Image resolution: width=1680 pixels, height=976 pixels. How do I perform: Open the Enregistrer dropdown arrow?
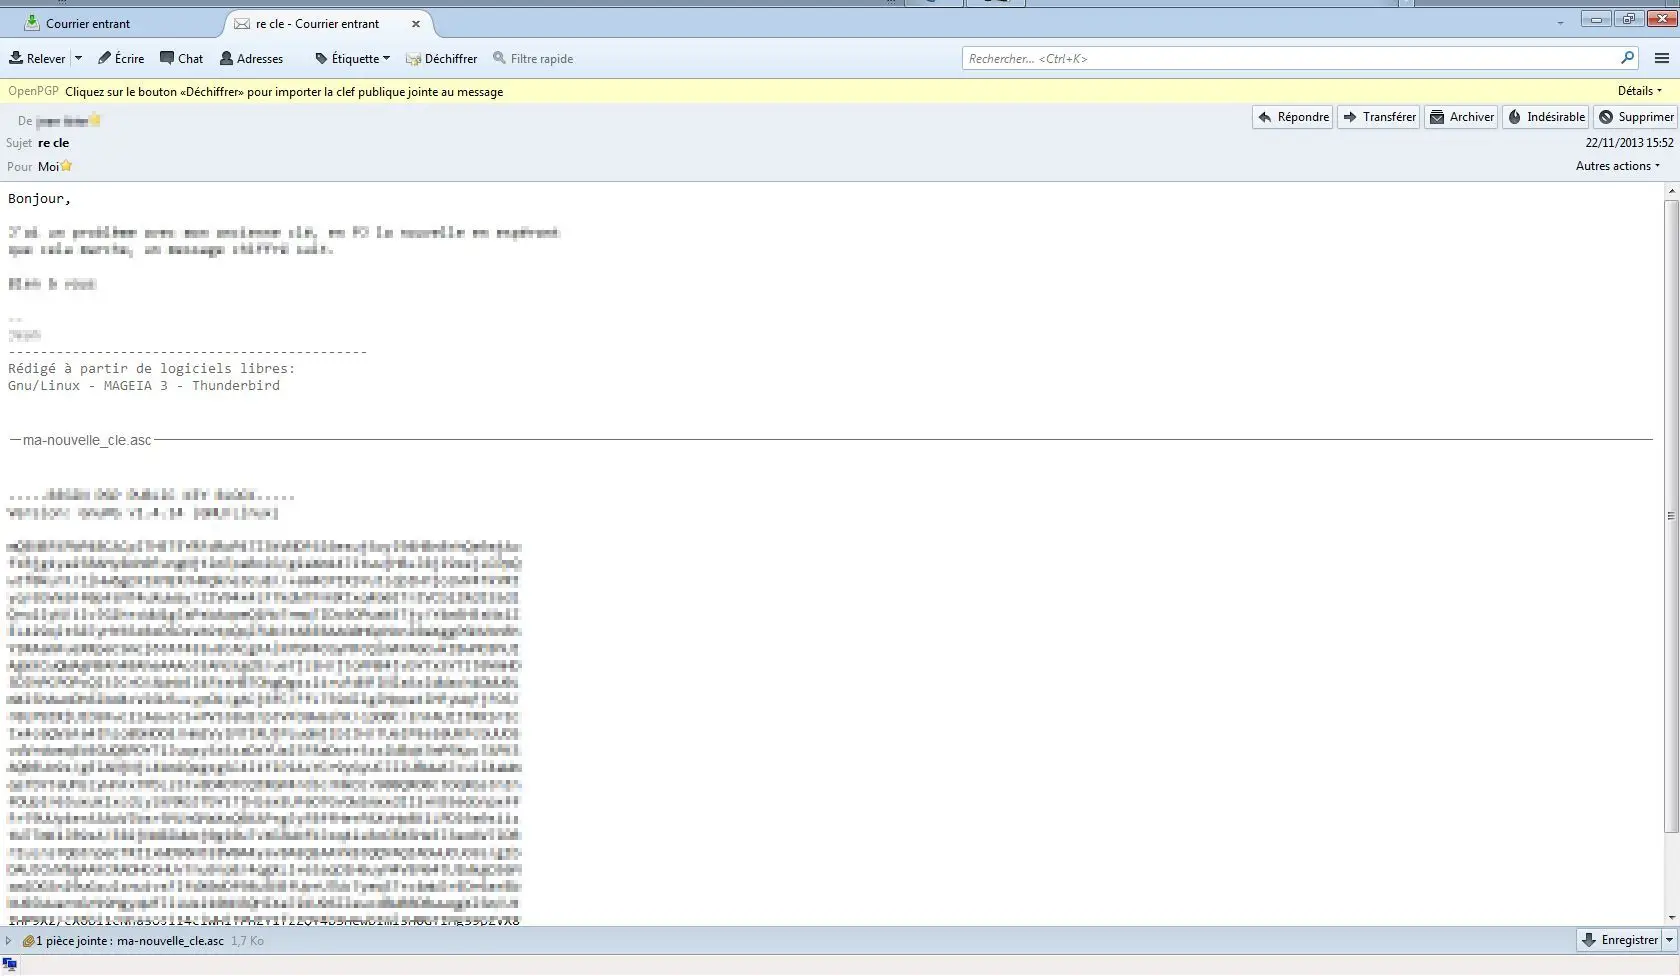coord(1669,940)
